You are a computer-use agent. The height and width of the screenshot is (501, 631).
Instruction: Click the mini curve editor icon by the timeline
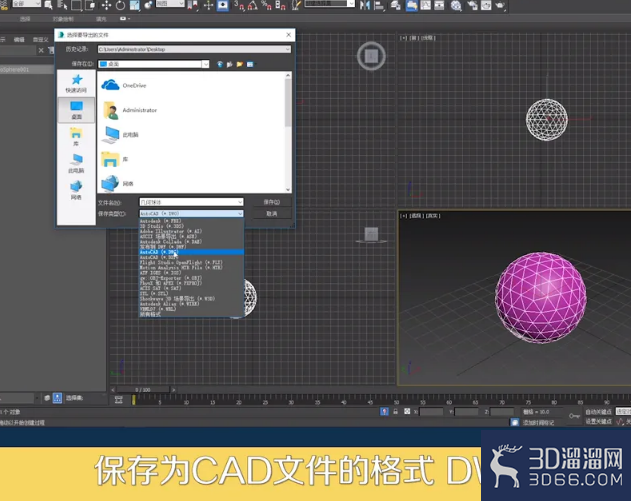click(118, 400)
